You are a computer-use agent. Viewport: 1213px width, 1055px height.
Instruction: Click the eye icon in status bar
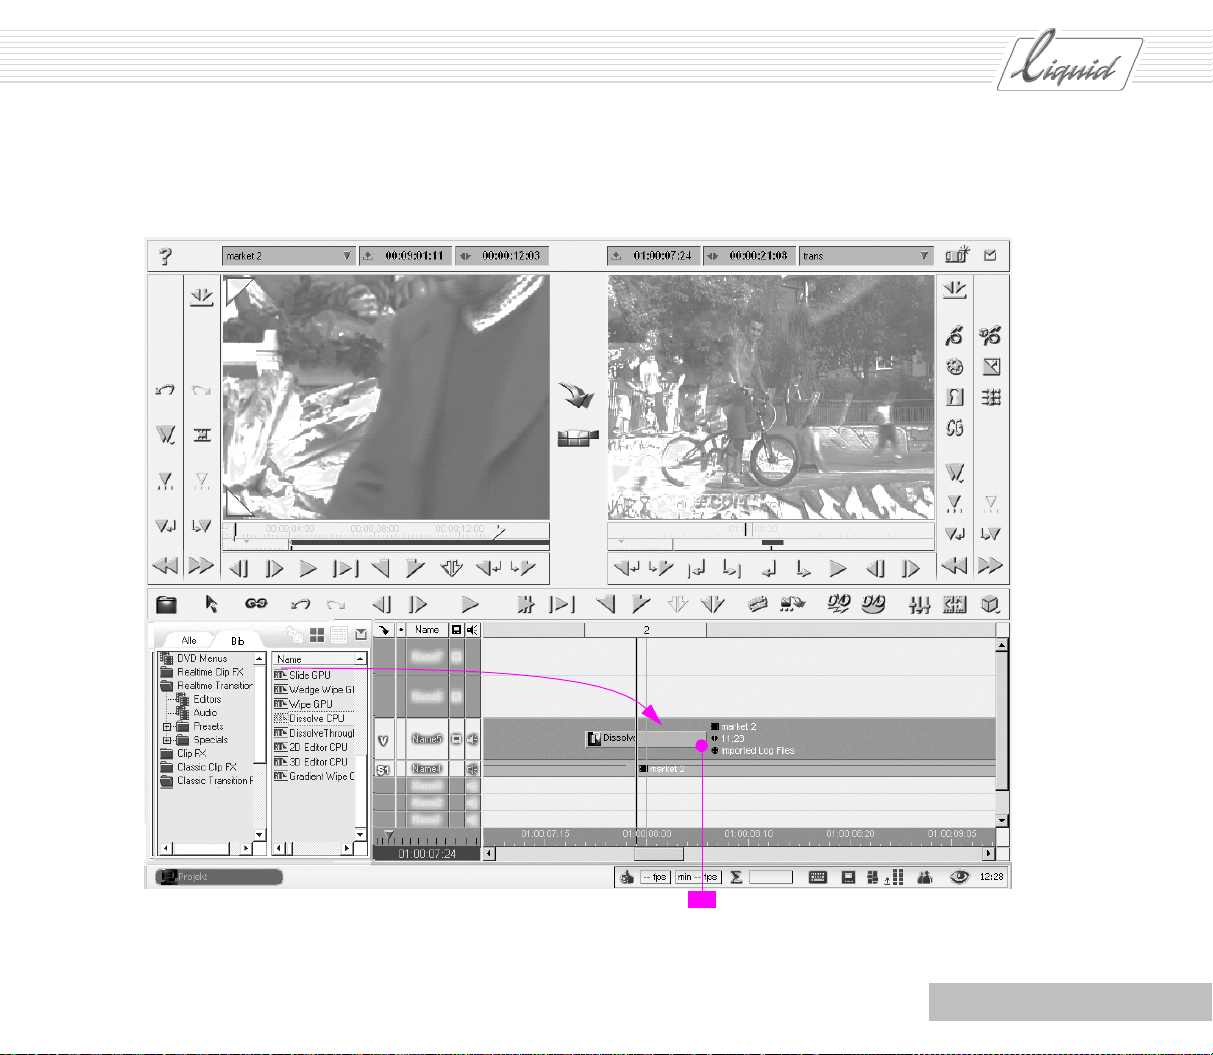pos(960,877)
